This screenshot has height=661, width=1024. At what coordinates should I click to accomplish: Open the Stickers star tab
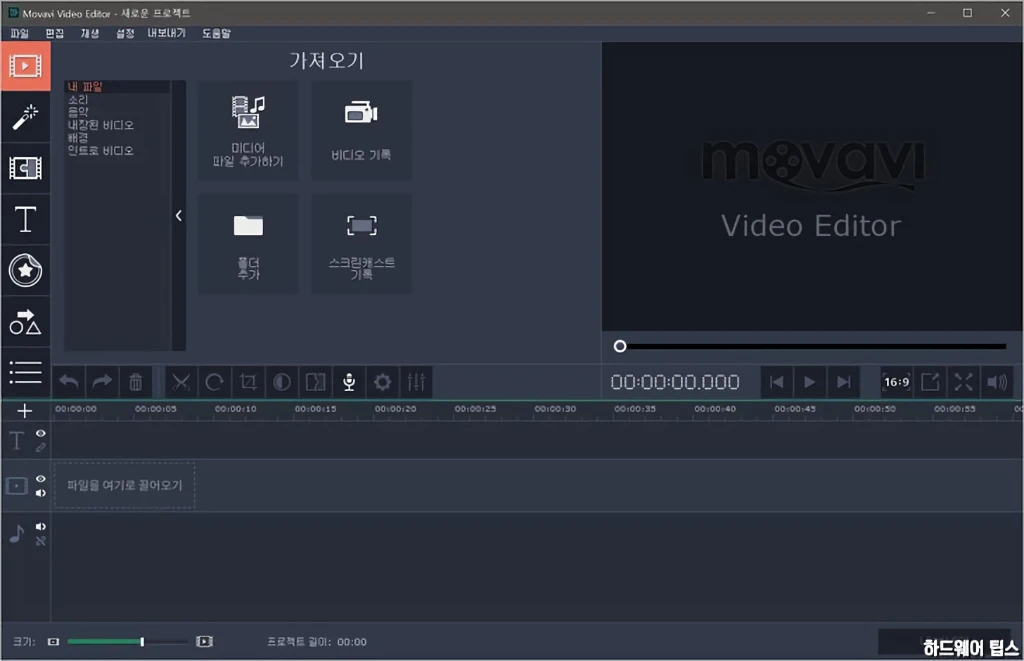pyautogui.click(x=25, y=270)
